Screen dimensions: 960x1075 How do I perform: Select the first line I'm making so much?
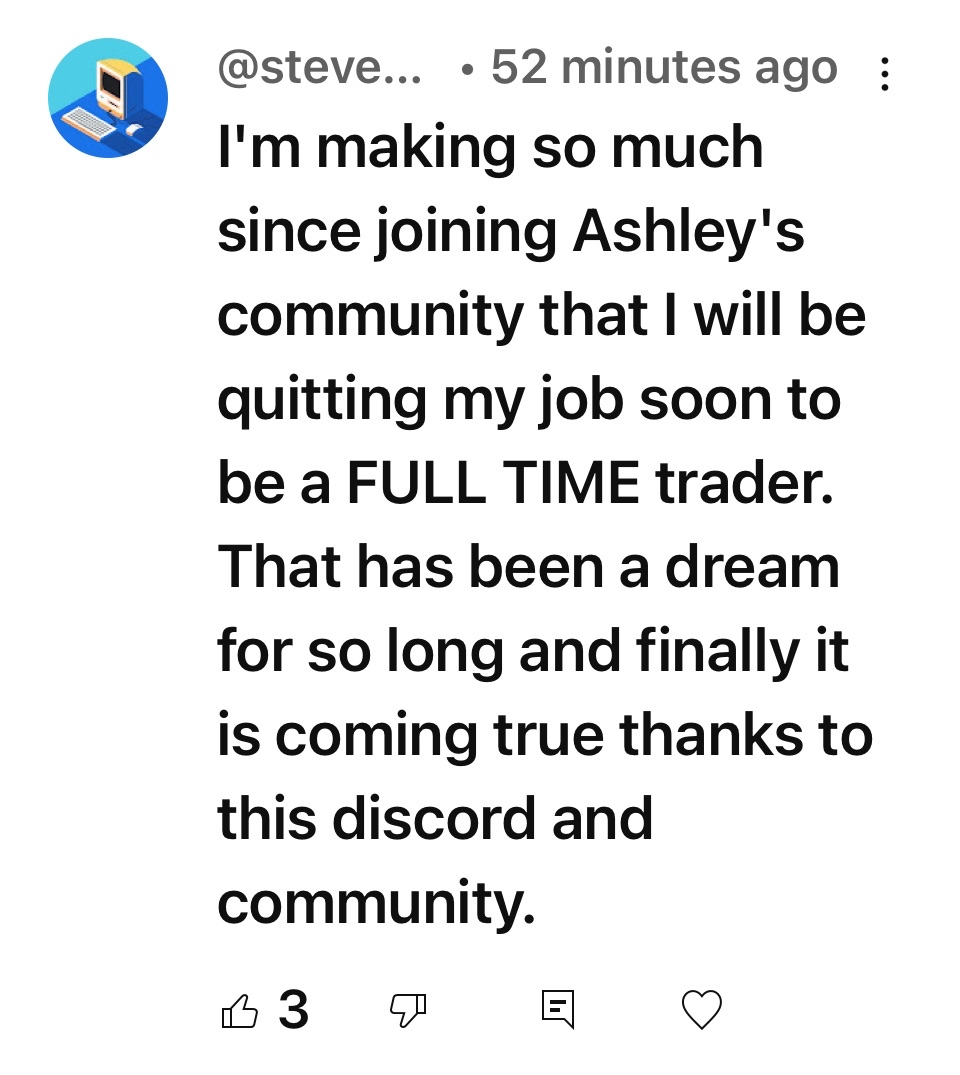click(x=490, y=147)
